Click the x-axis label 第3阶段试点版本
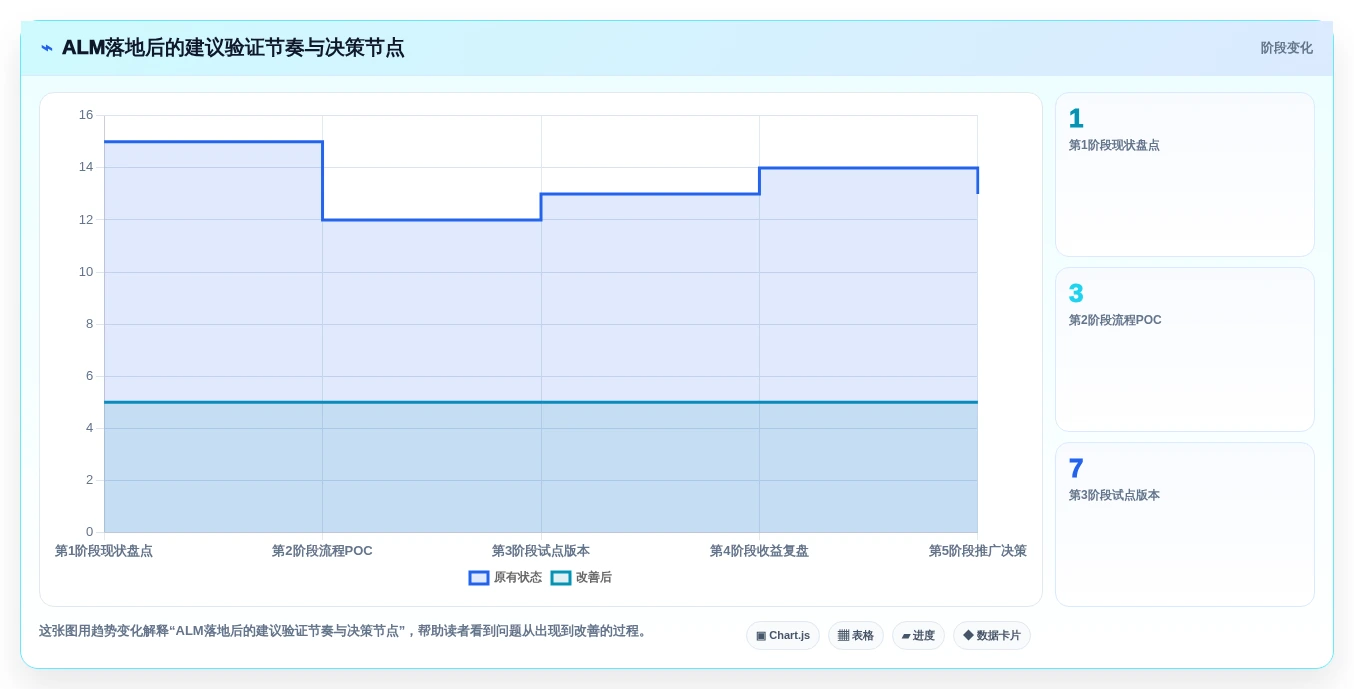Screen dimensions: 1354x689 (x=541, y=551)
